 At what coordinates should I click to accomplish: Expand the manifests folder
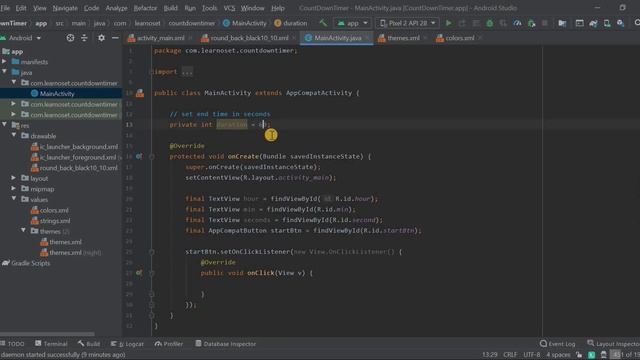[x=4, y=62]
